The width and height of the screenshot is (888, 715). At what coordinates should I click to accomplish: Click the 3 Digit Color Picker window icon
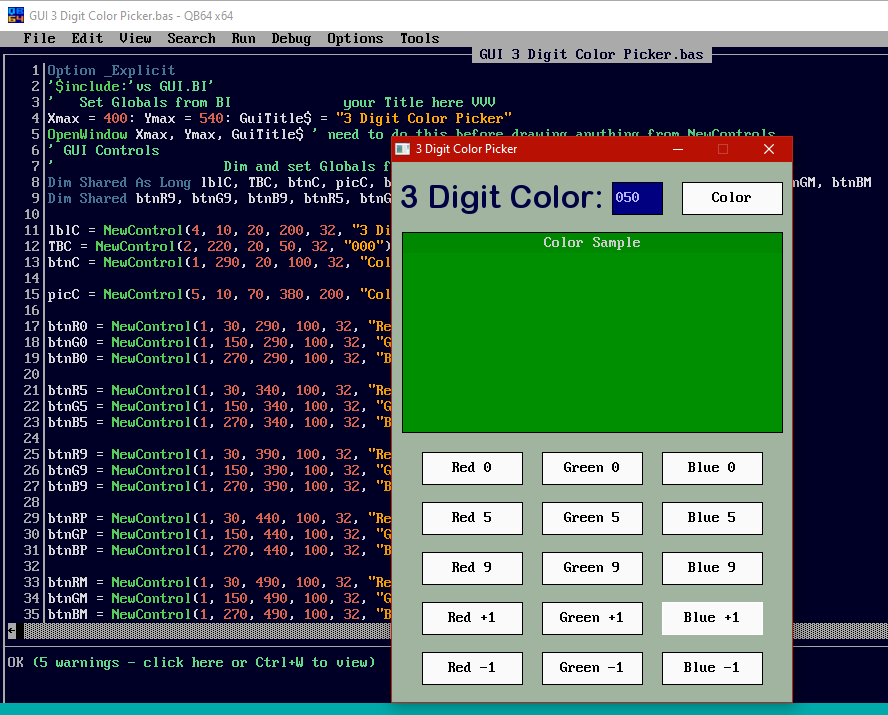point(403,149)
